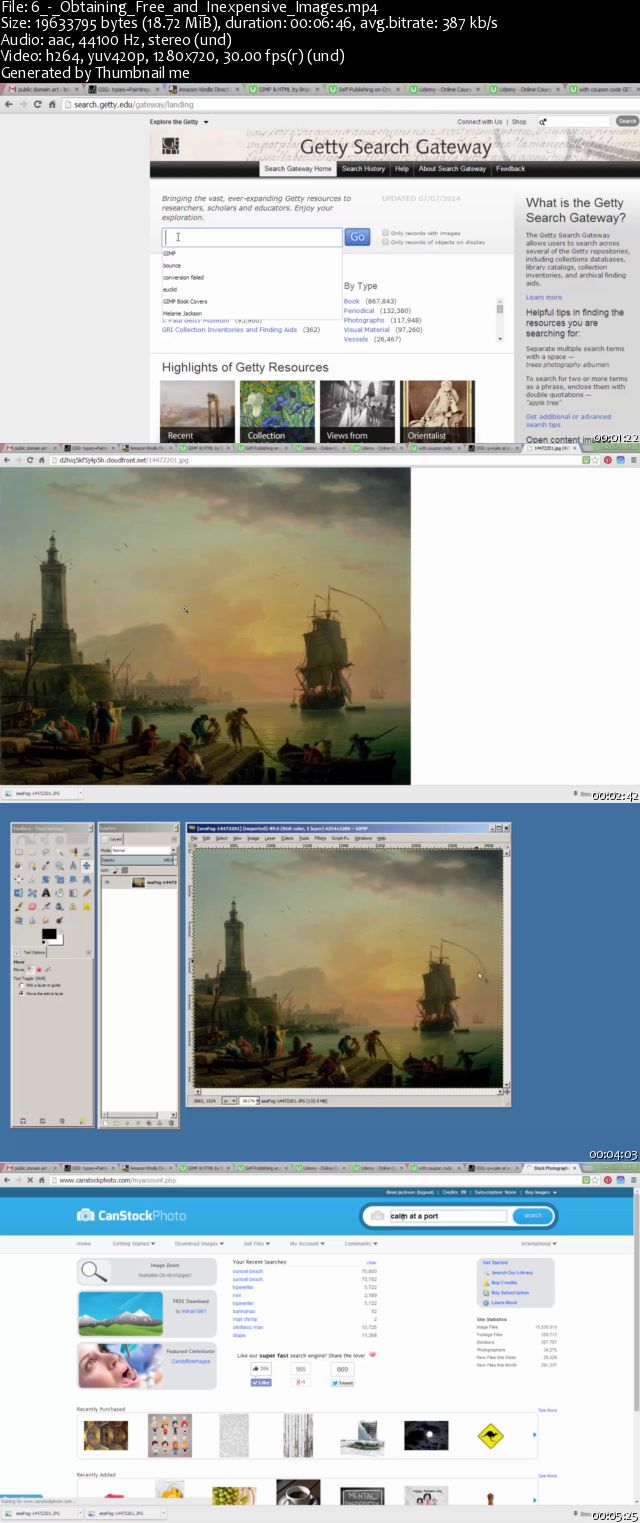Click back arrow on the Getty browser page

click(8, 104)
